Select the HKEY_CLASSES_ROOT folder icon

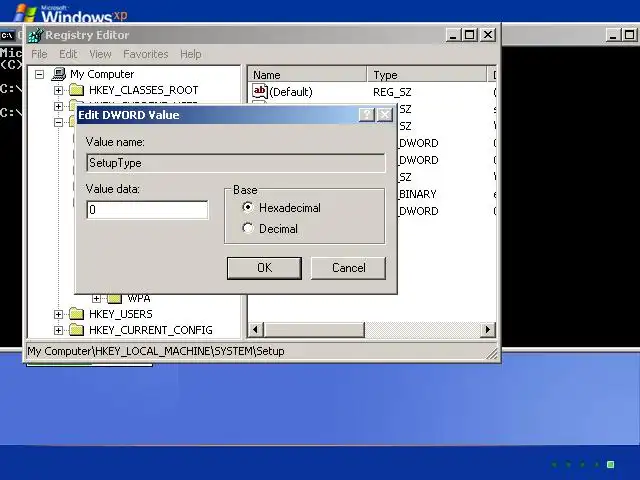point(76,89)
